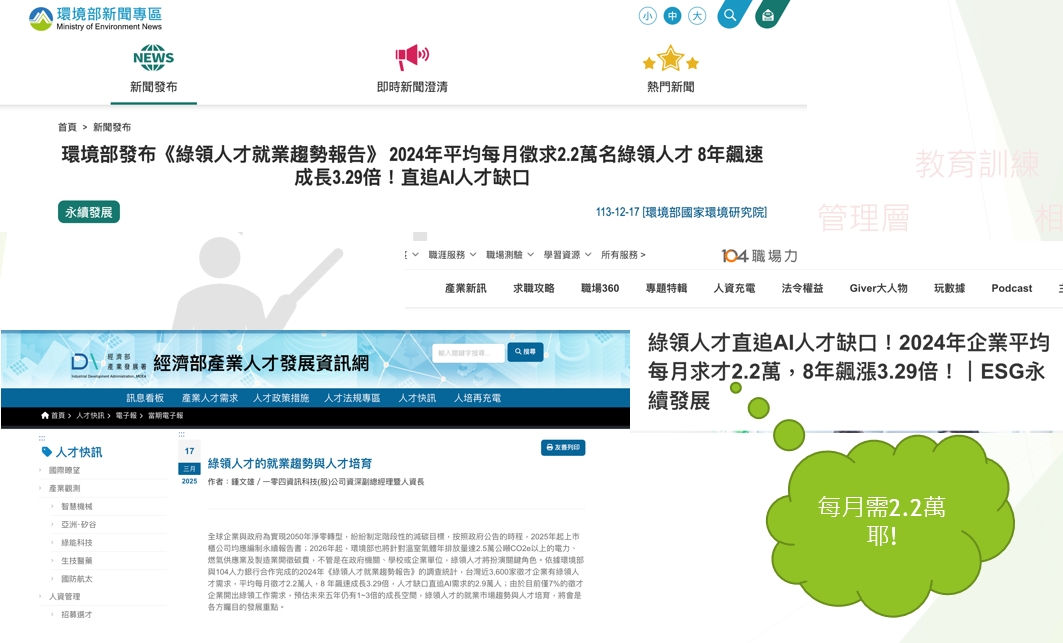This screenshot has height=643, width=1063.
Task: Set font size to medium (中)
Action: (x=672, y=16)
